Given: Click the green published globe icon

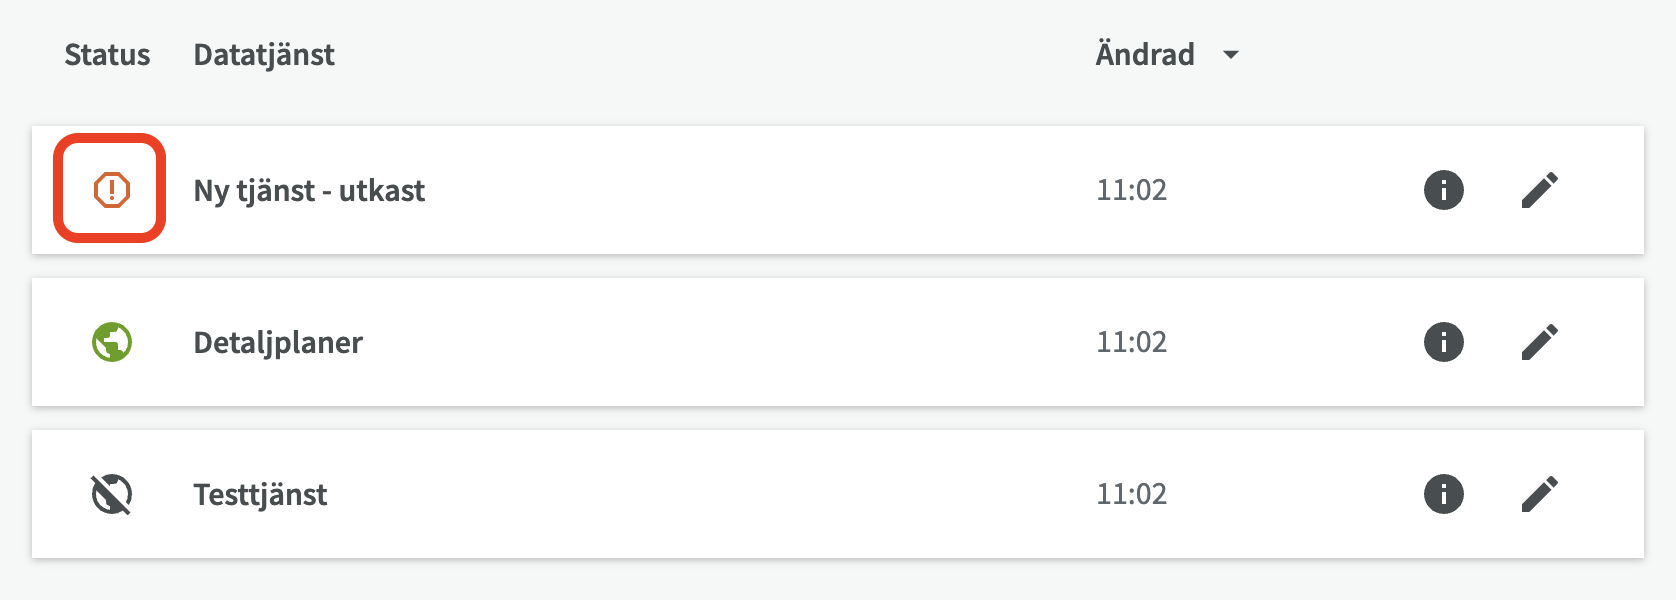Looking at the screenshot, I should 112,342.
